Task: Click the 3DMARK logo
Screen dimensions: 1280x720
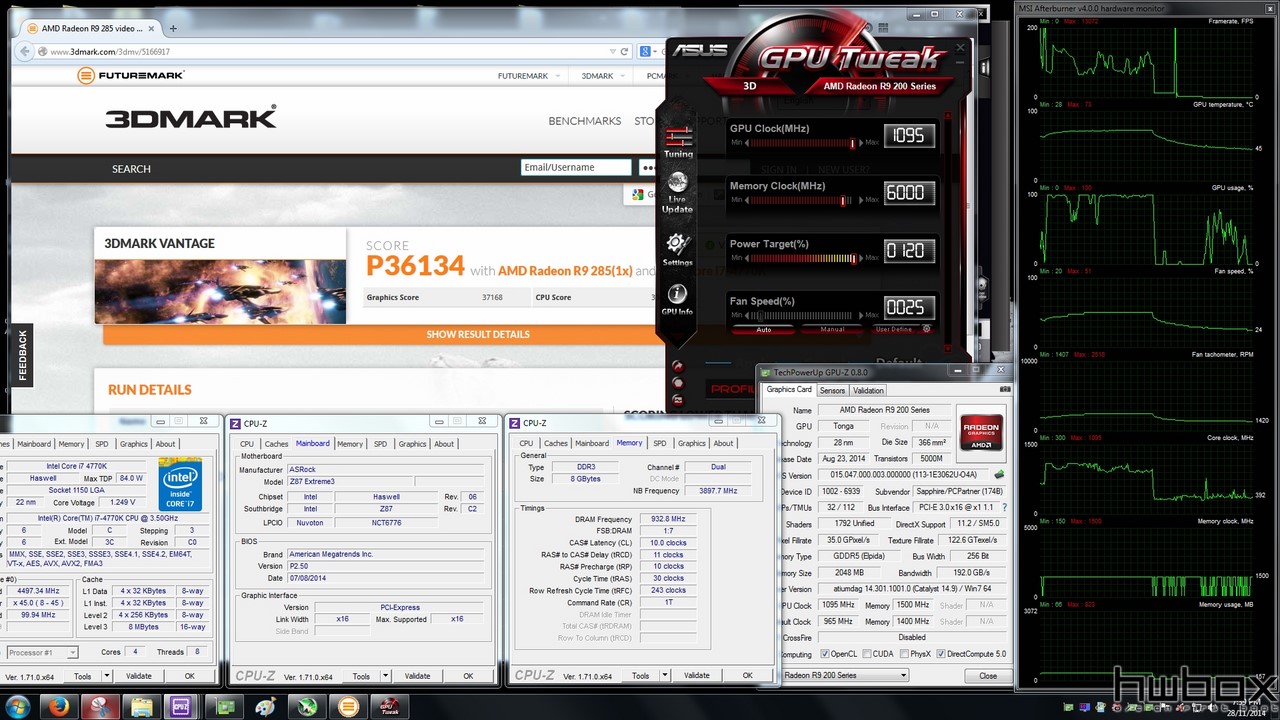Action: click(191, 118)
